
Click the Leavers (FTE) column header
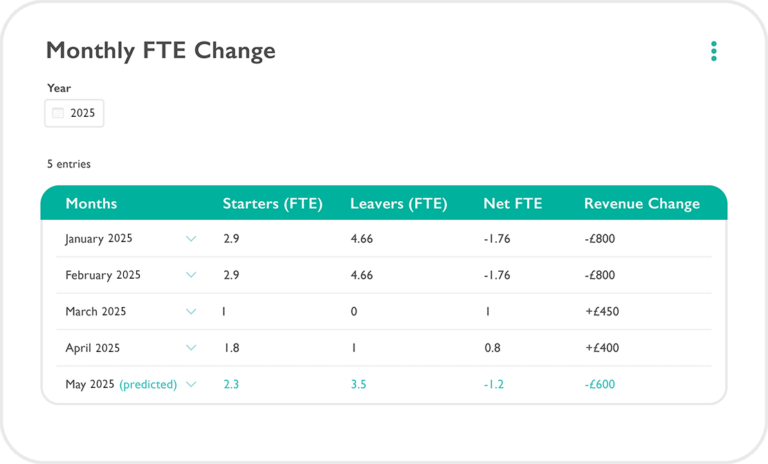coord(398,203)
